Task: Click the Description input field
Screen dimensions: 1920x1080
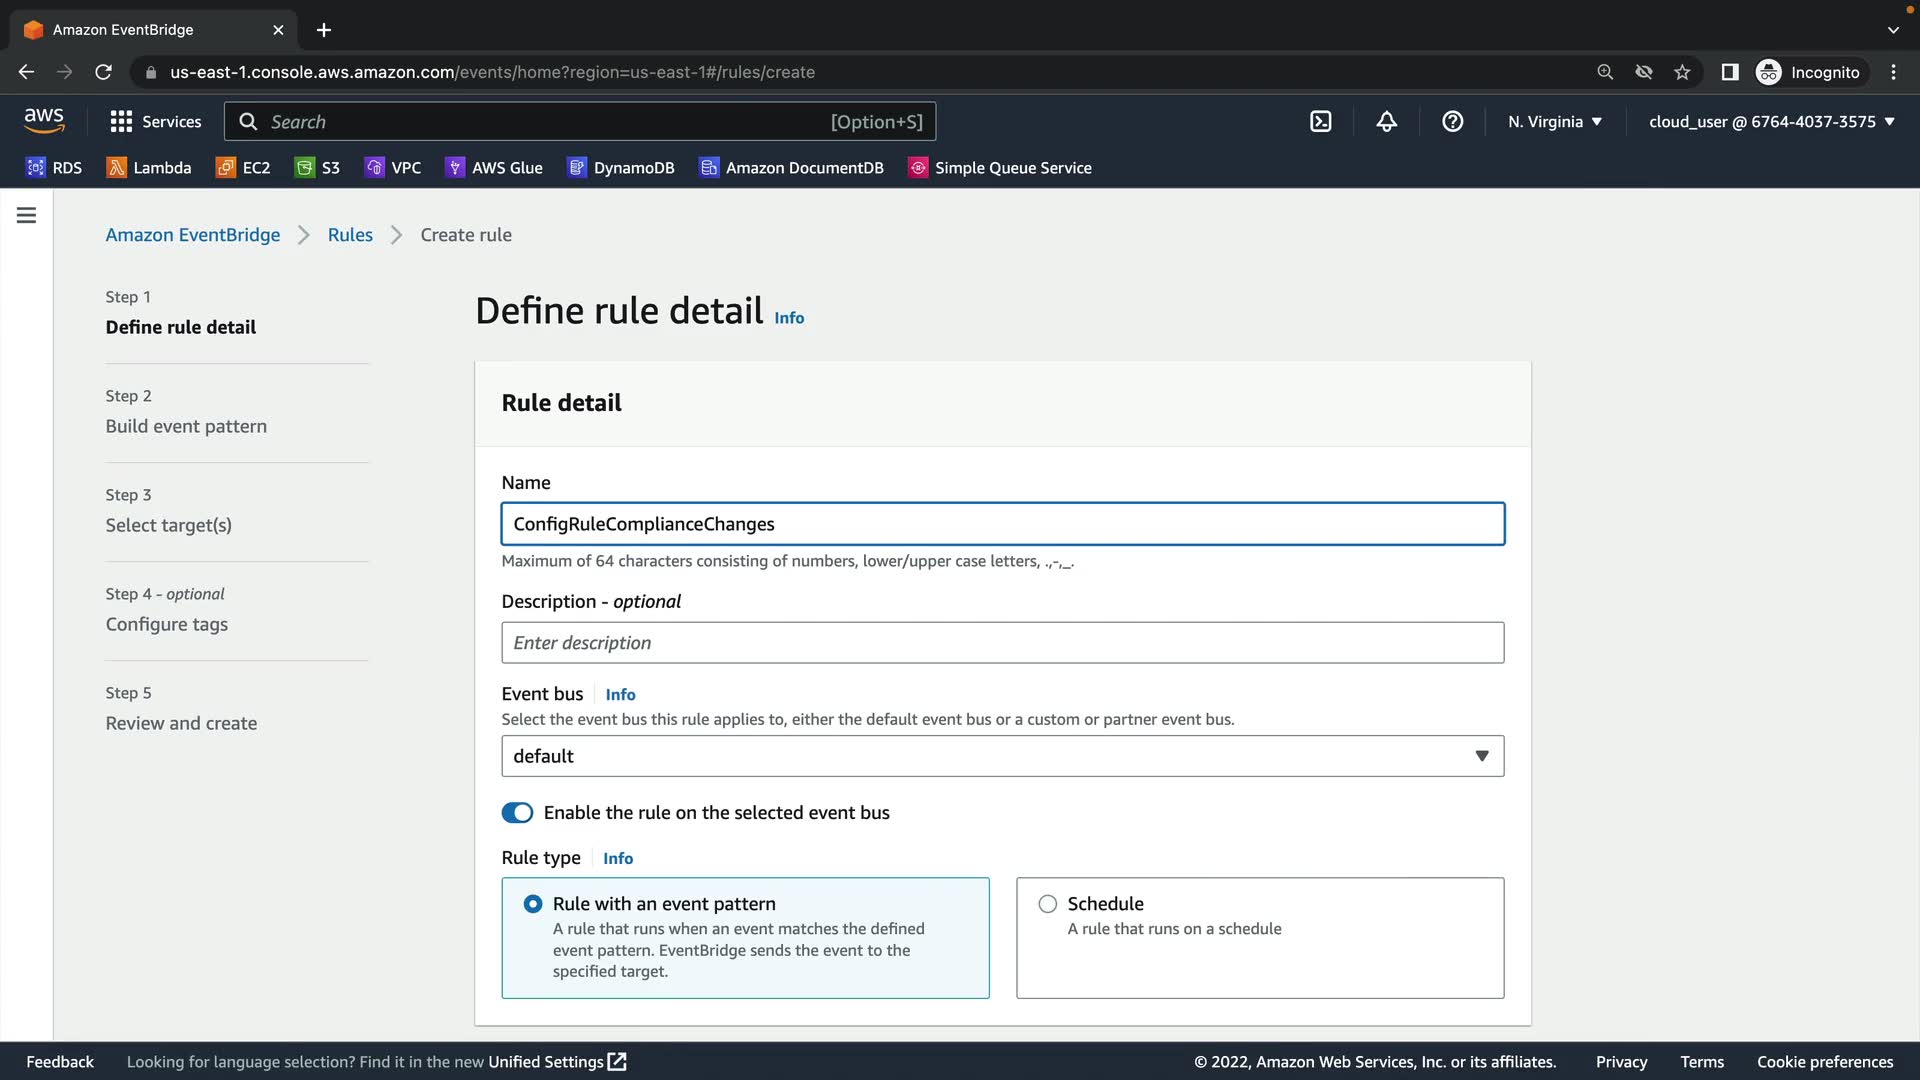Action: pyautogui.click(x=1002, y=643)
